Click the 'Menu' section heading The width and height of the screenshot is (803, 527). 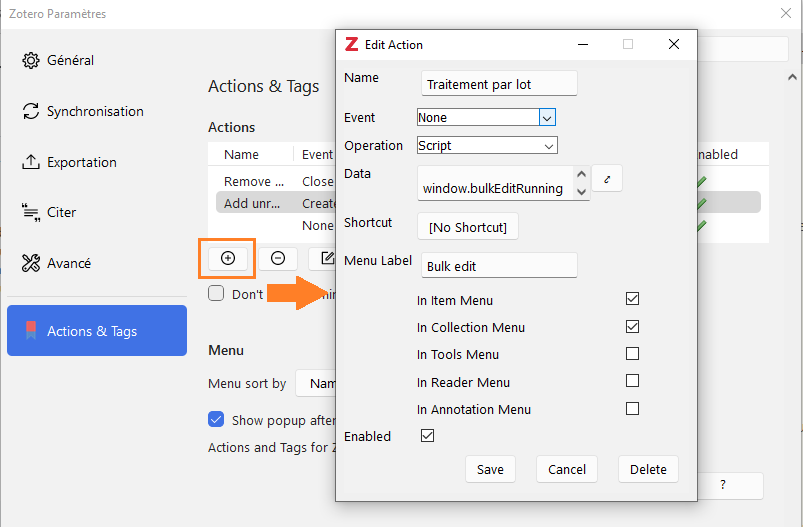(x=226, y=350)
